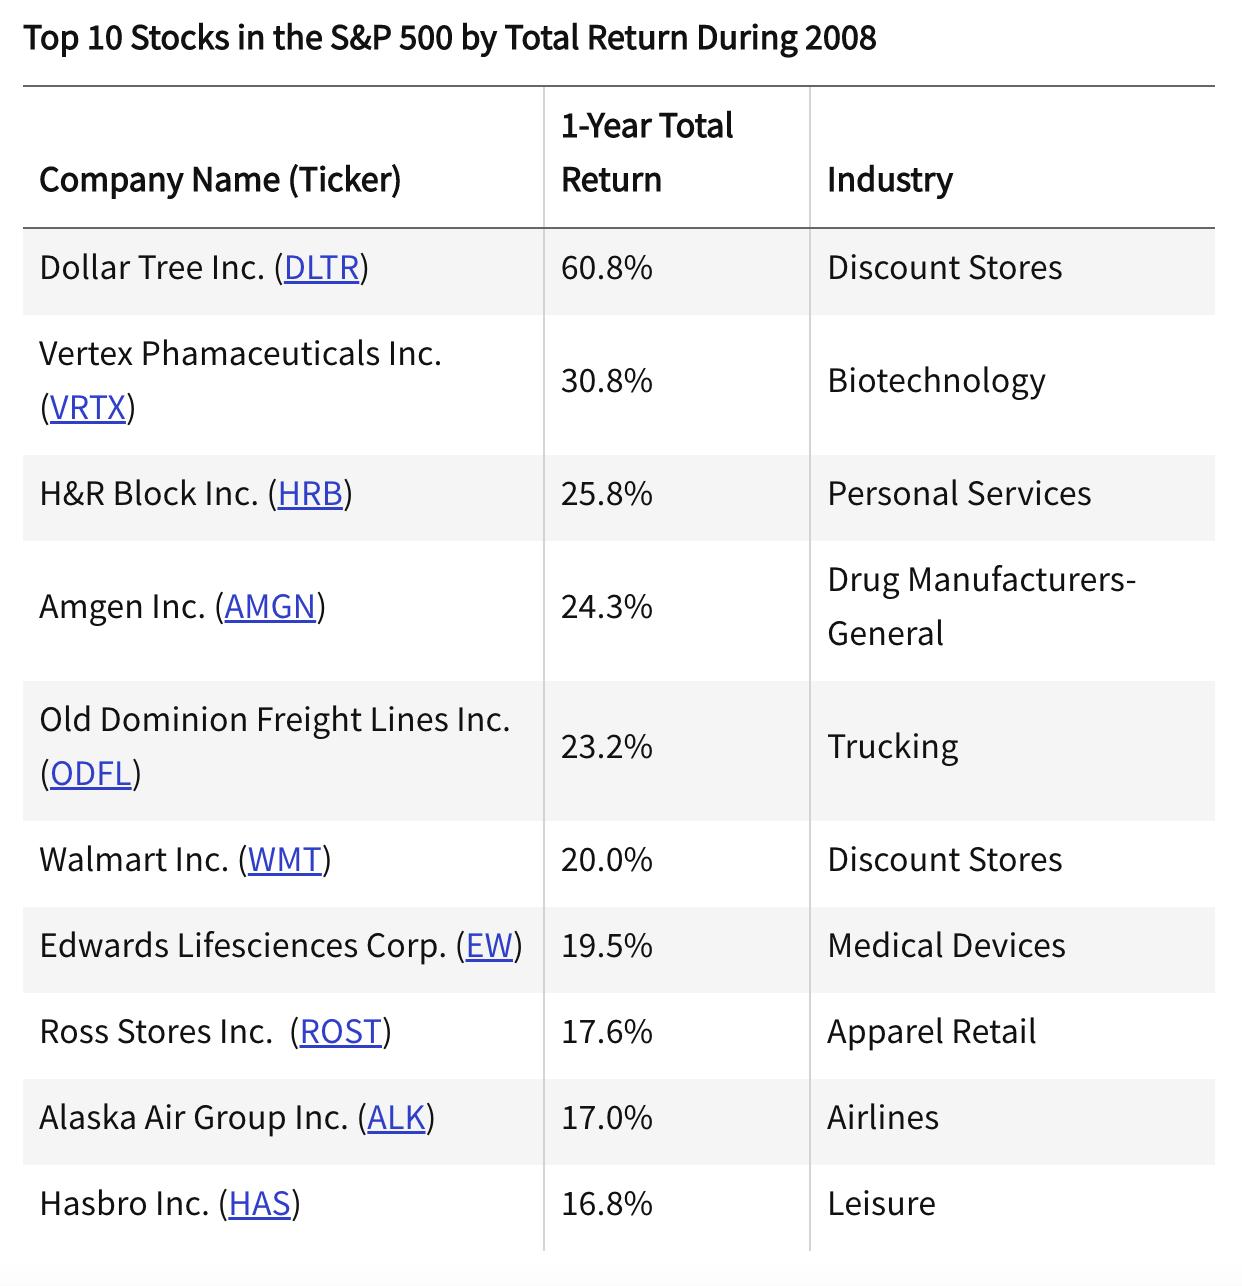Follow the HRB ticker link
This screenshot has width=1242, height=1286.
(310, 494)
